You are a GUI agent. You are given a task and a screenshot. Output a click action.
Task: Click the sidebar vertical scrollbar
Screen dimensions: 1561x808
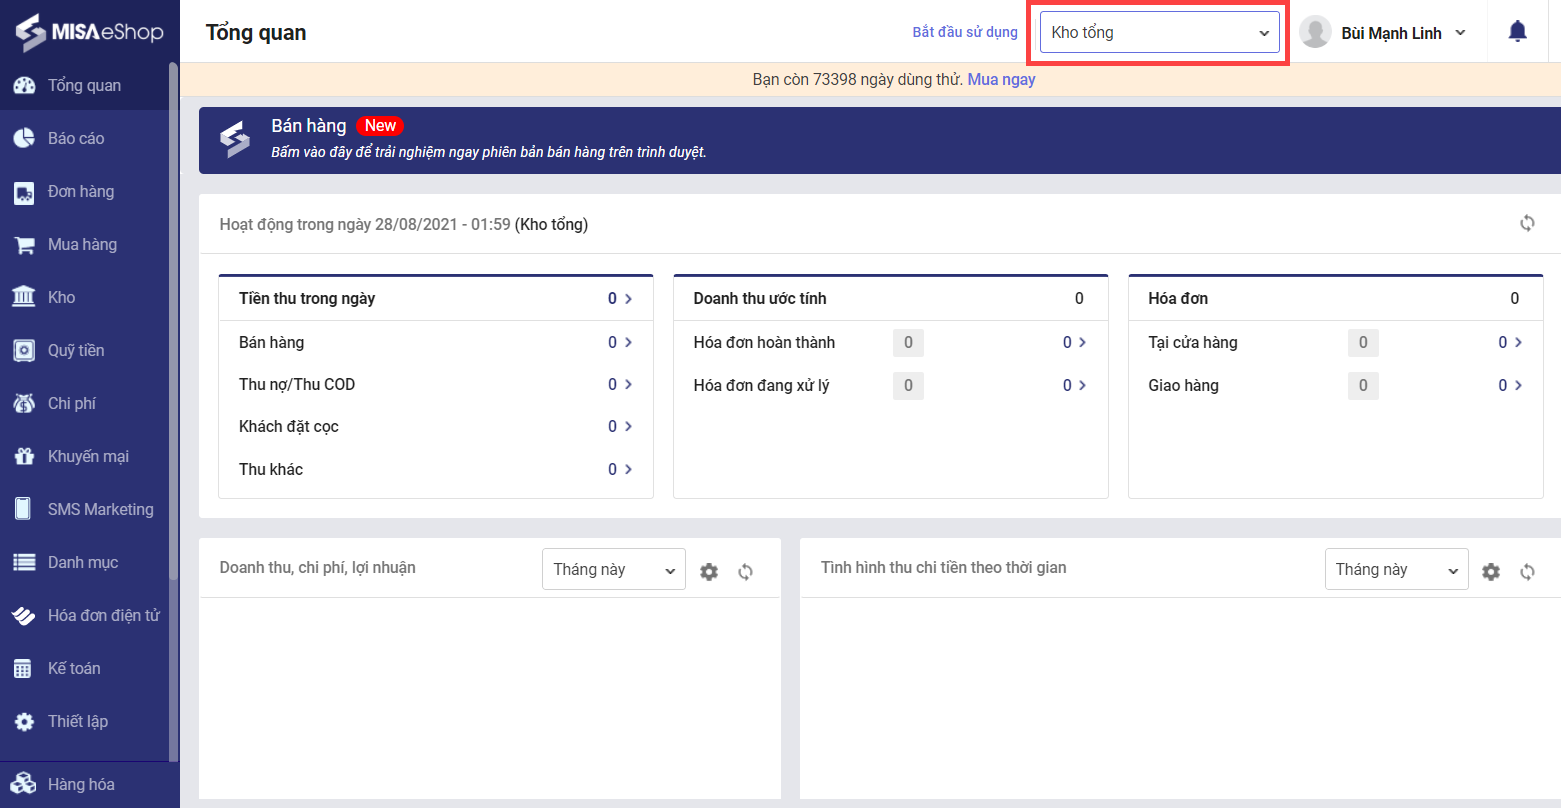[x=173, y=320]
